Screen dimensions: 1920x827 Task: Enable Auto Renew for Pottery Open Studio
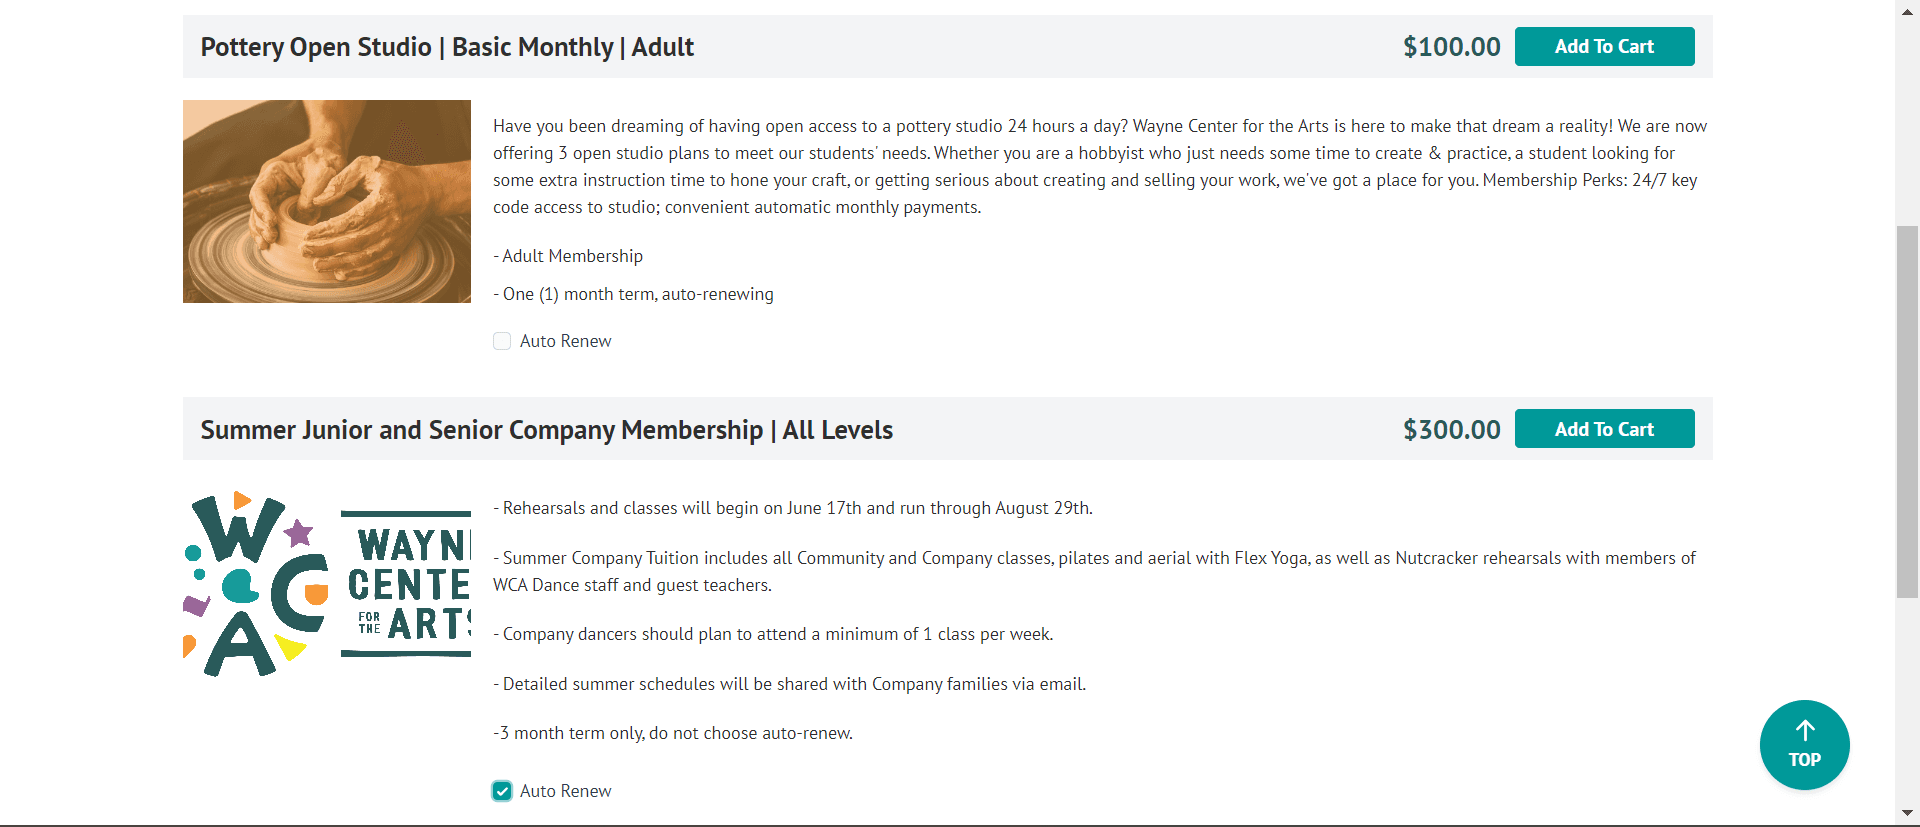pyautogui.click(x=502, y=341)
